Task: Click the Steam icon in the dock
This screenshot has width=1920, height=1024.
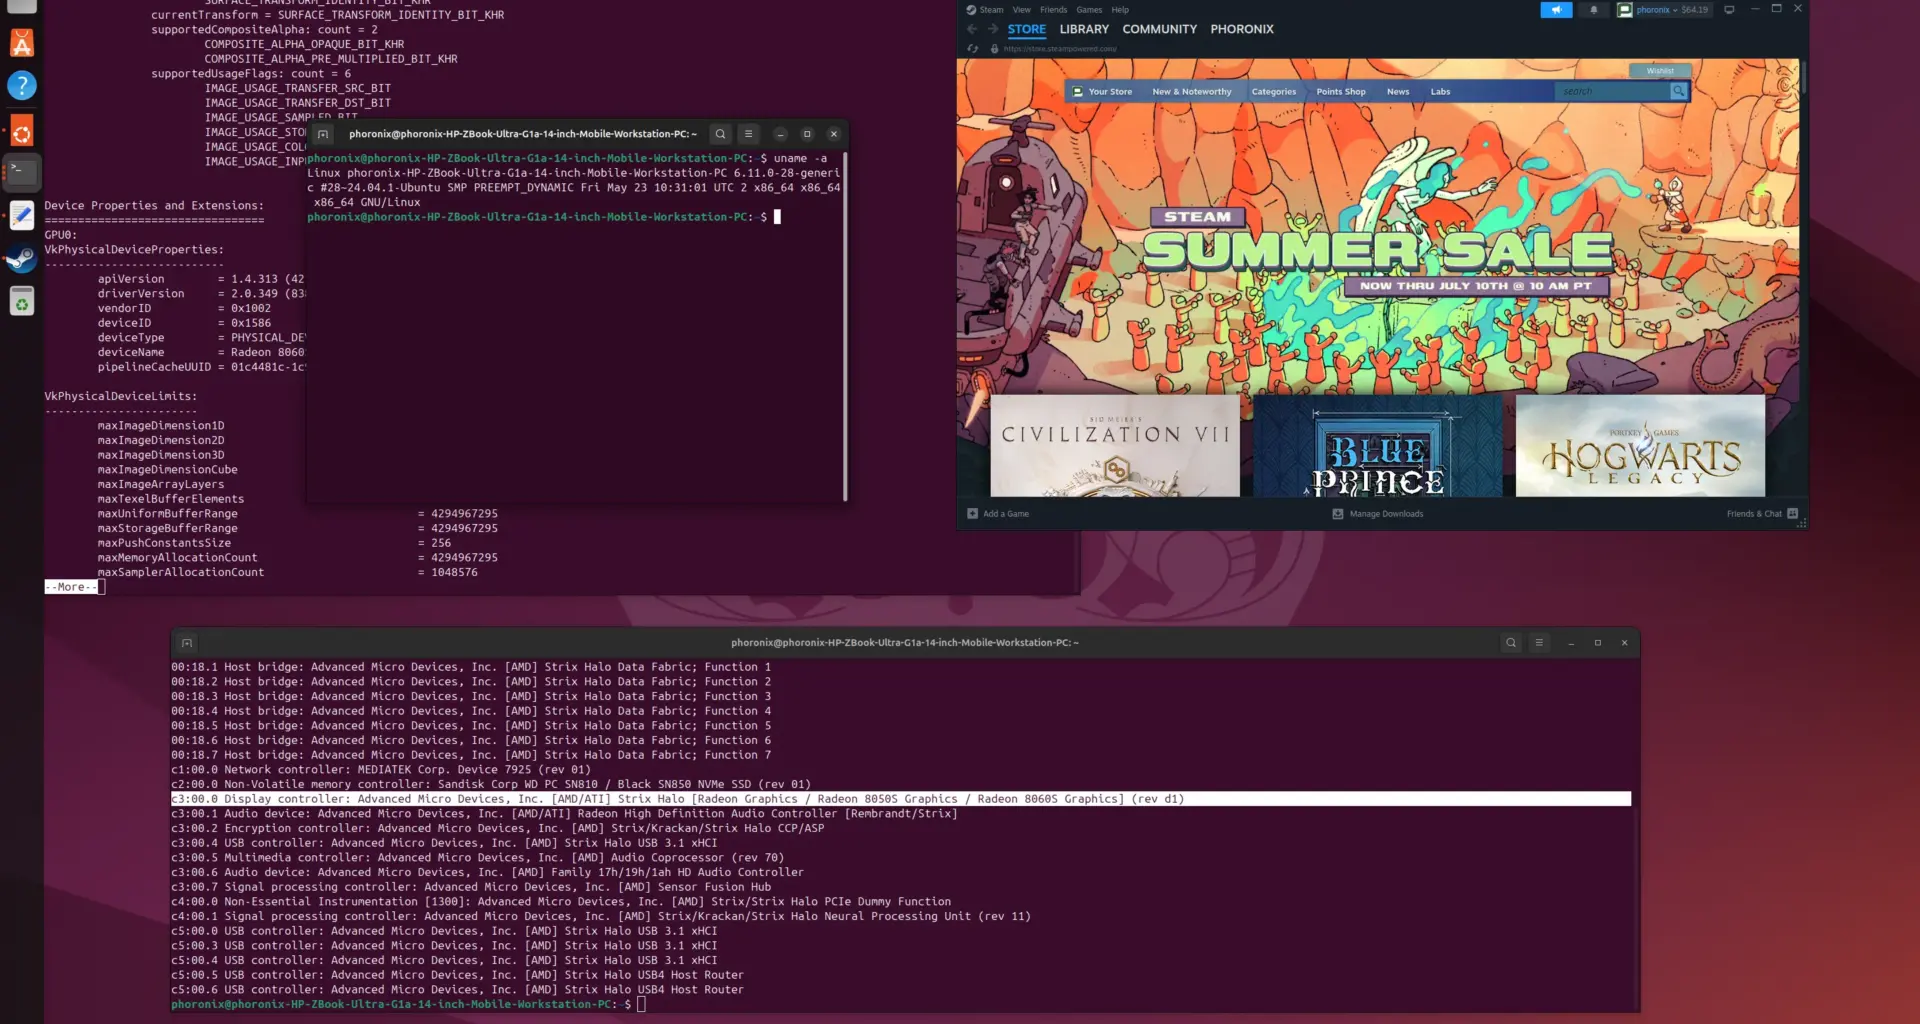Action: 22,259
